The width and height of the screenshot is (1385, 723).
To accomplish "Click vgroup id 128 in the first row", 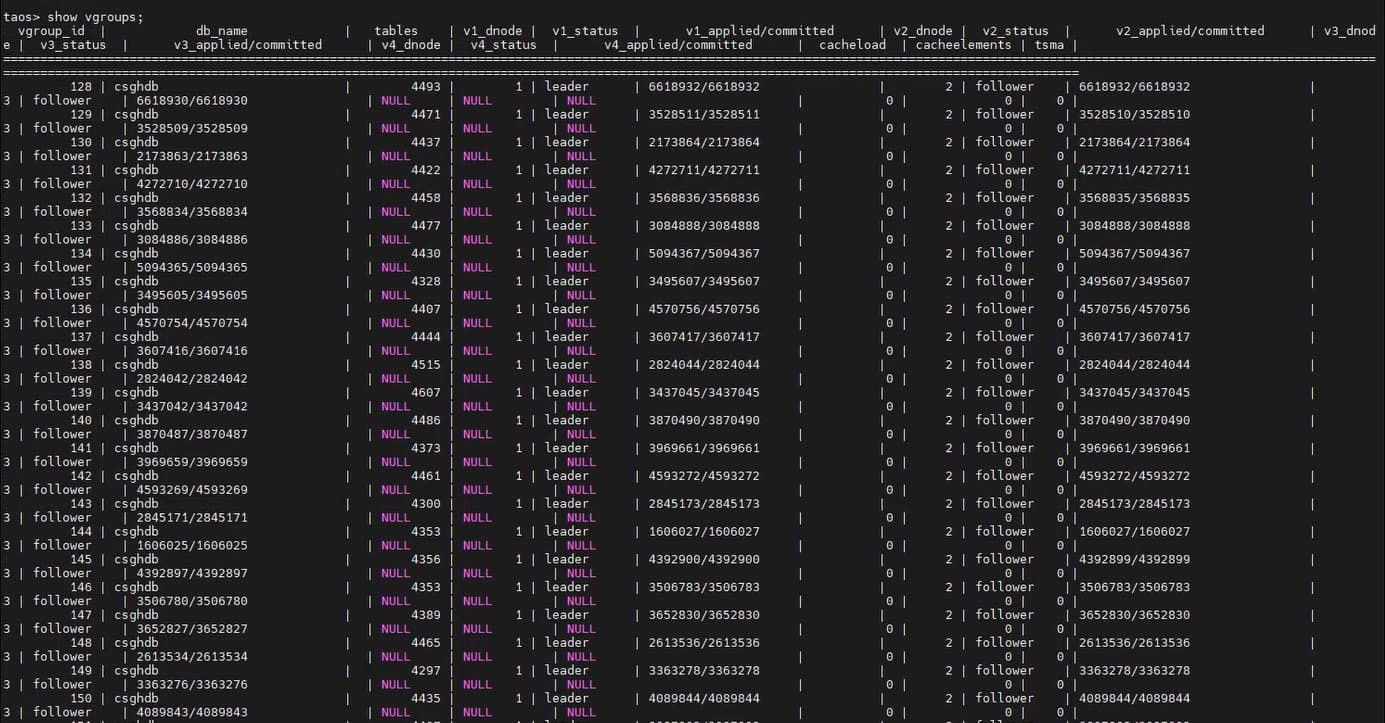I will pos(81,87).
